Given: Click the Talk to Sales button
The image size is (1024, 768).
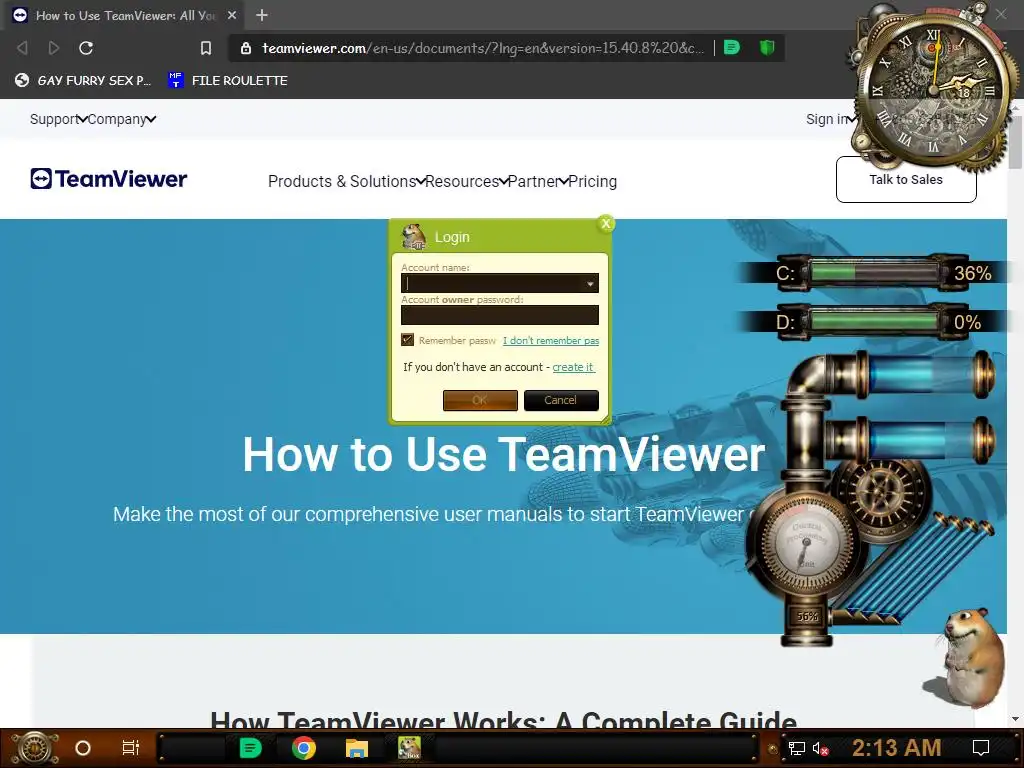Looking at the screenshot, I should click(x=906, y=180).
